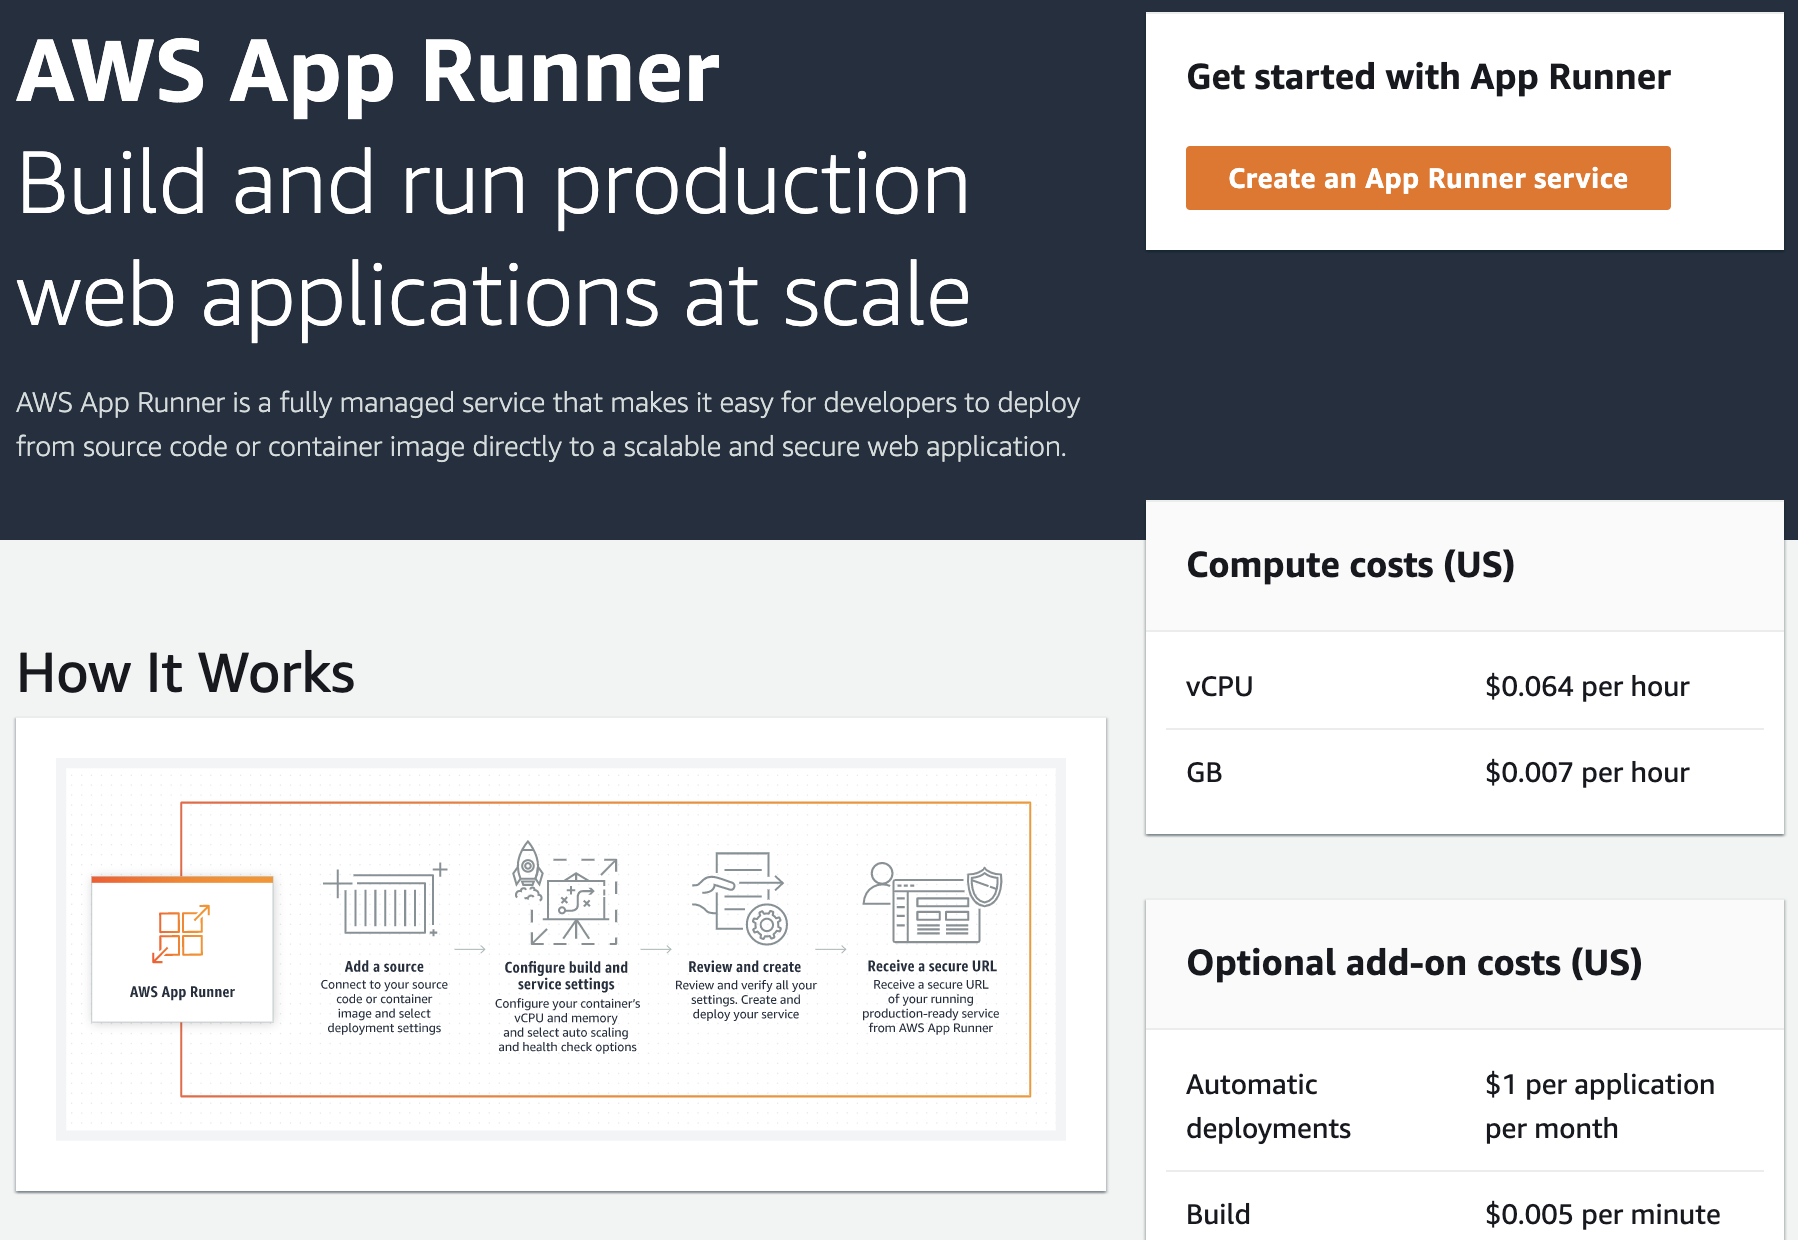Select the AWS App Runner page title
Viewport: 1798px width, 1240px height.
coord(368,71)
